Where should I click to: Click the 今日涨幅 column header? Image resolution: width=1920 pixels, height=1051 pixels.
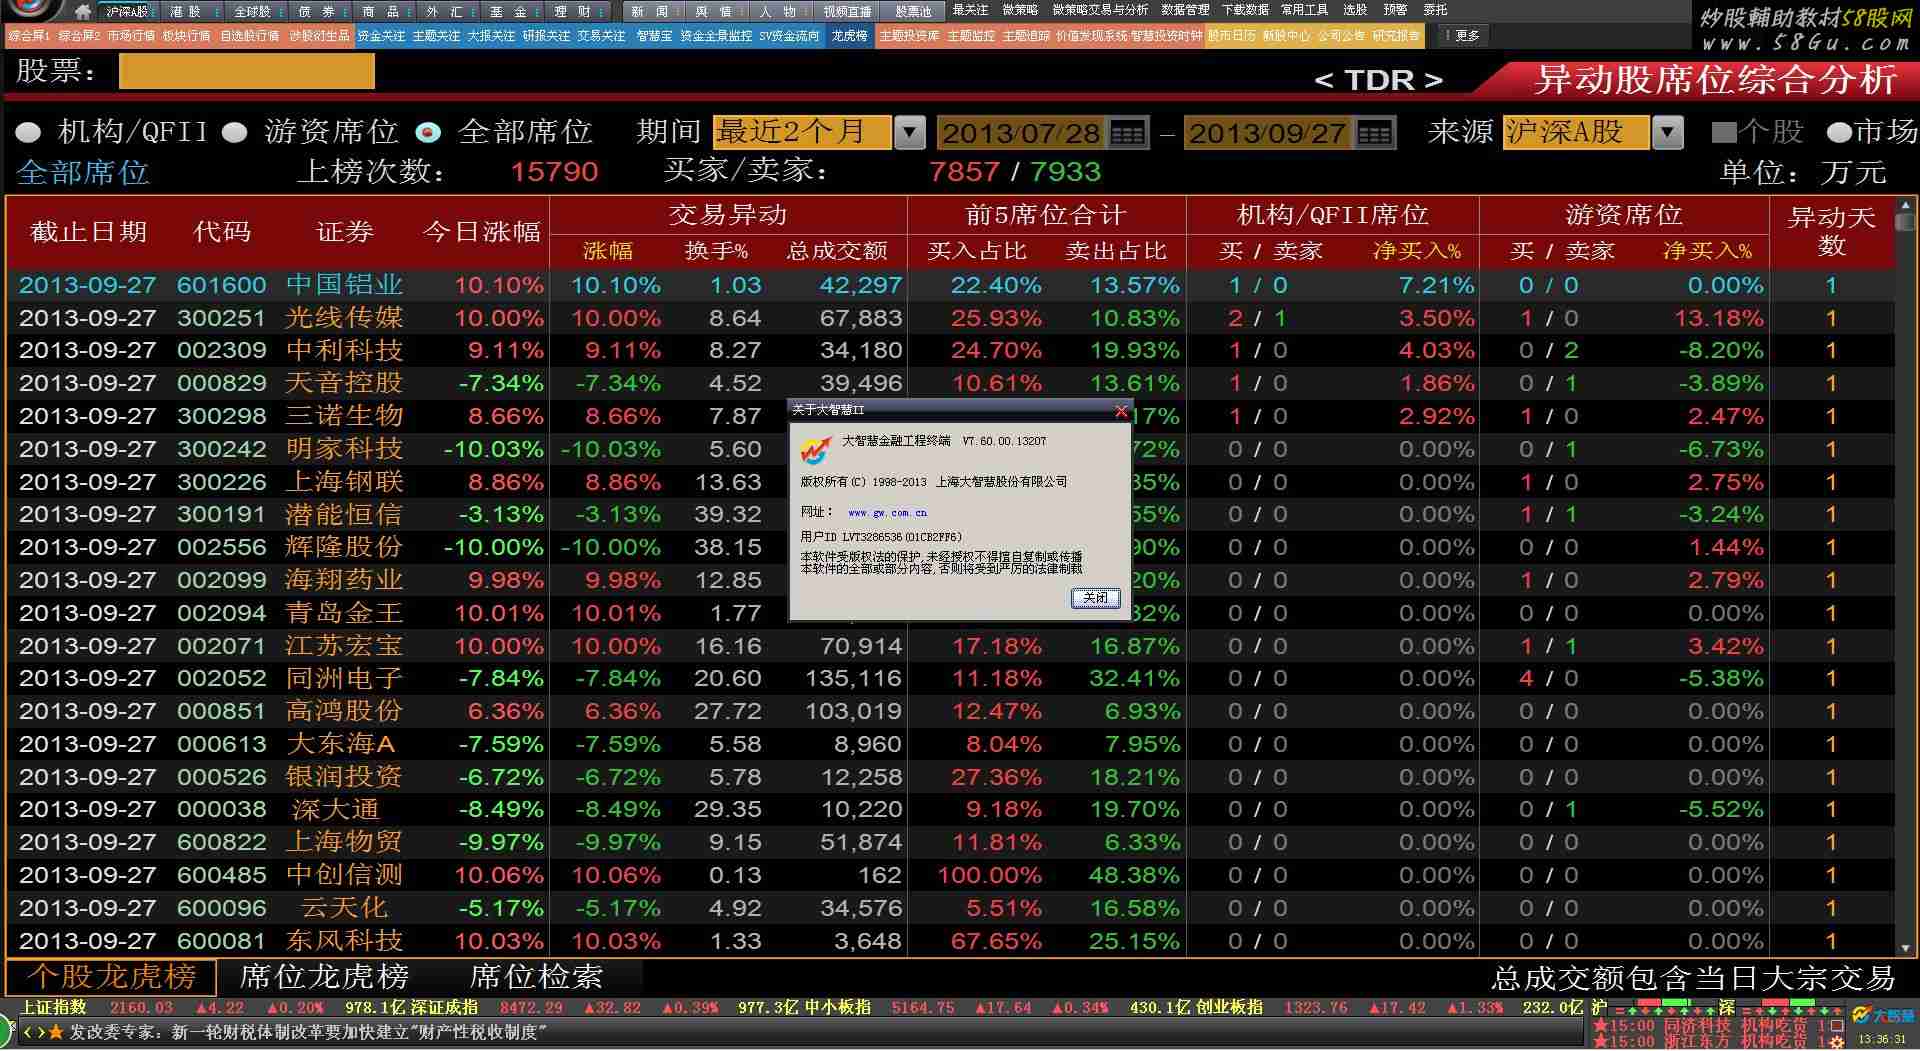(x=481, y=232)
